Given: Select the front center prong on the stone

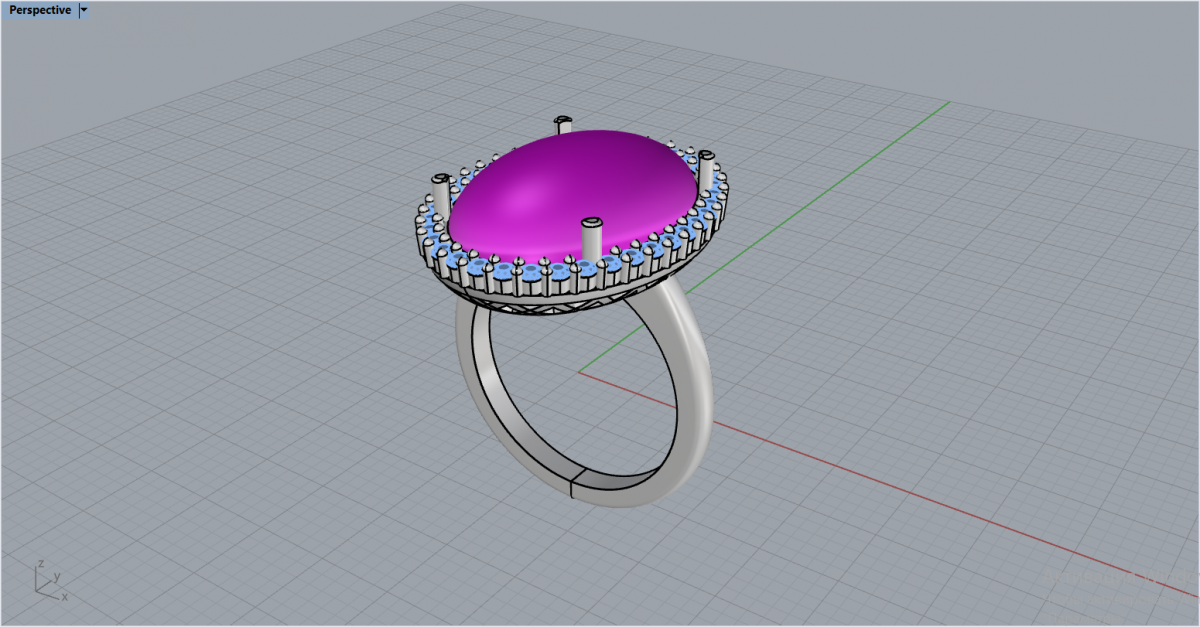Looking at the screenshot, I should [x=590, y=240].
